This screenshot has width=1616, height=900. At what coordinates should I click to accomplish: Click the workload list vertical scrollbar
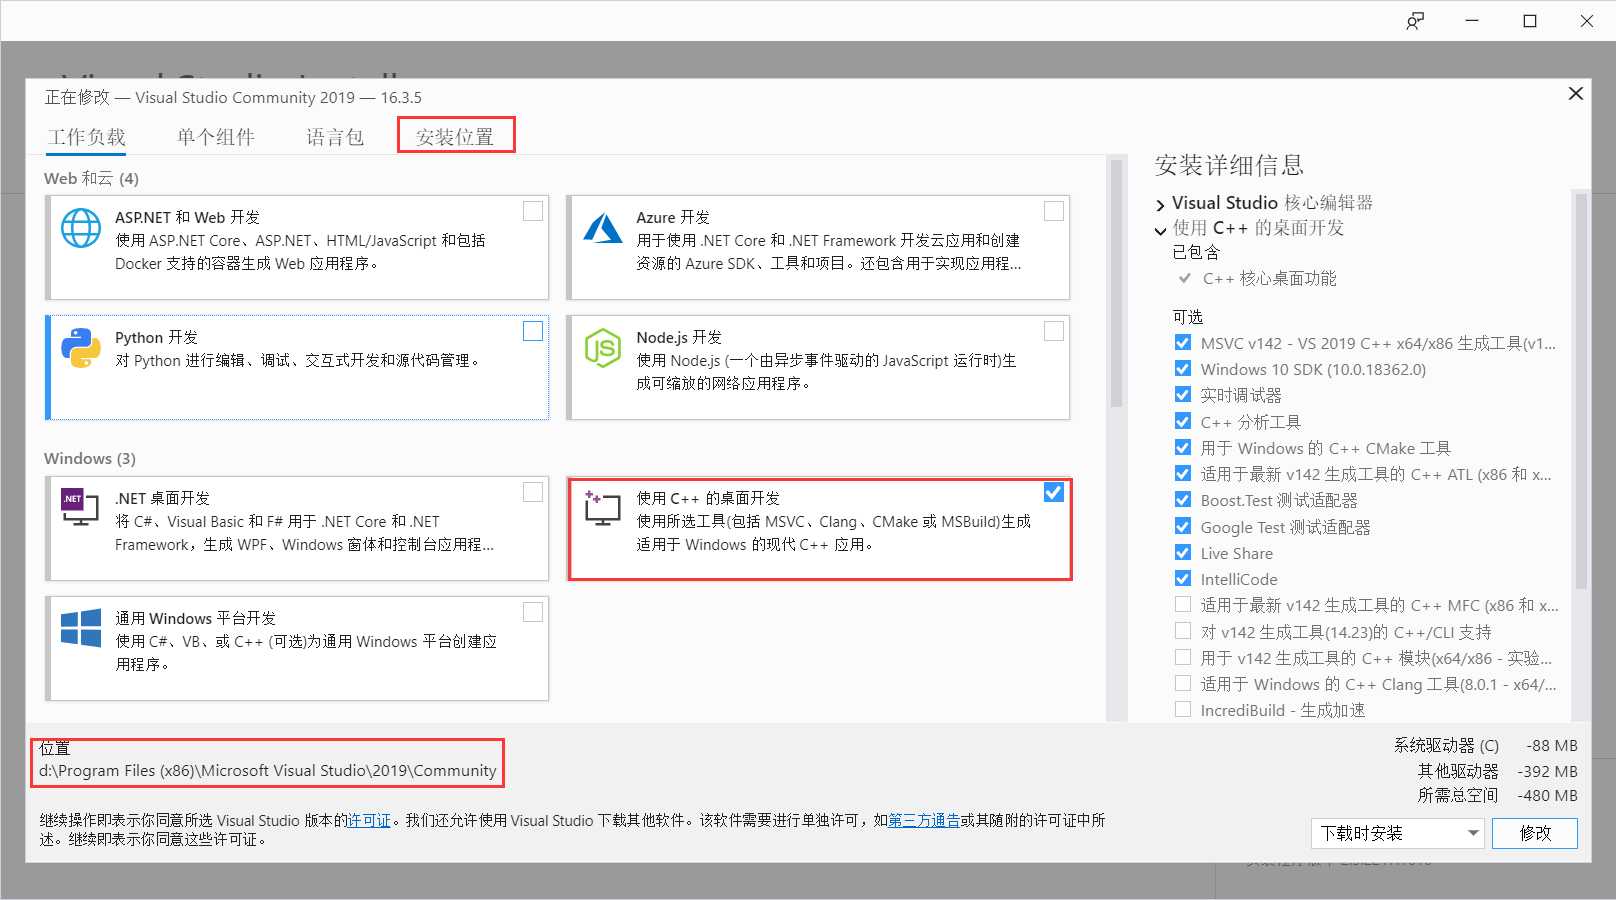(x=1116, y=282)
